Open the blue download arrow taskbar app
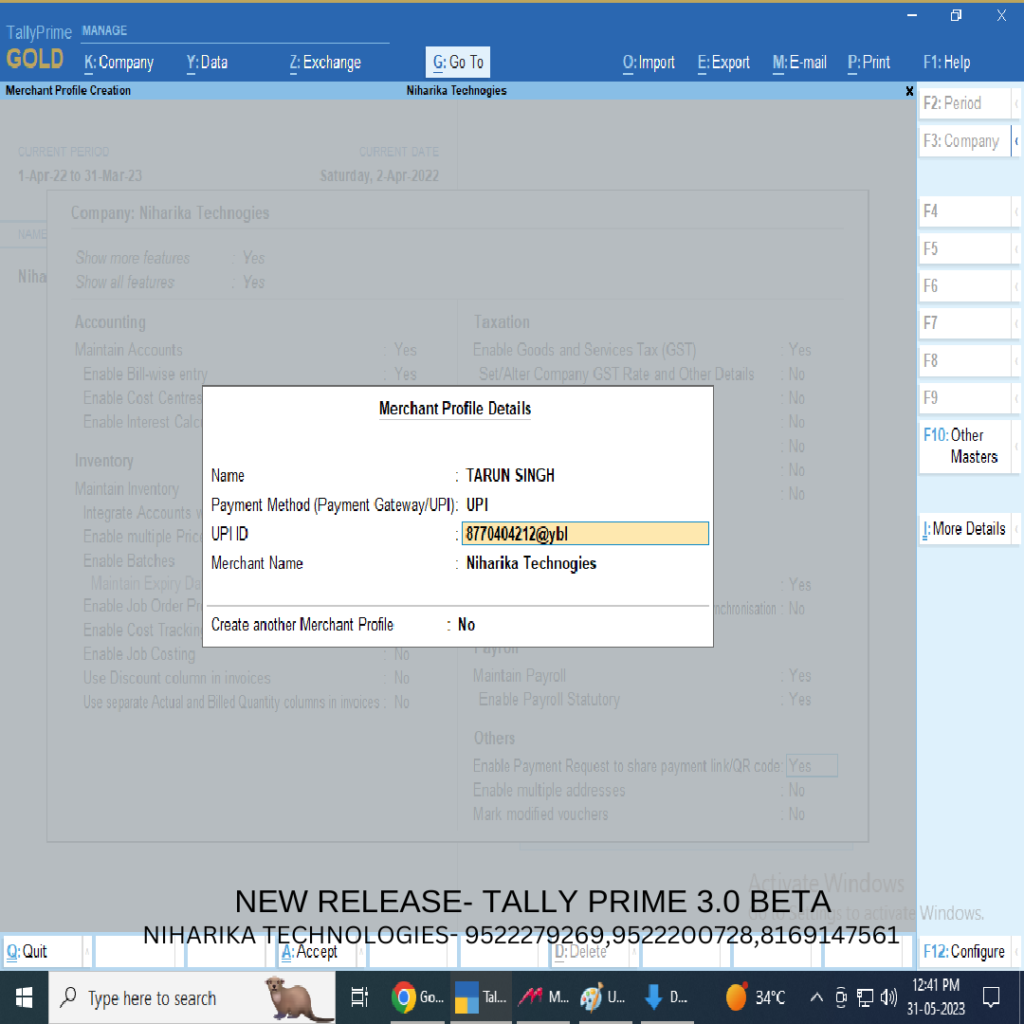 coord(665,997)
